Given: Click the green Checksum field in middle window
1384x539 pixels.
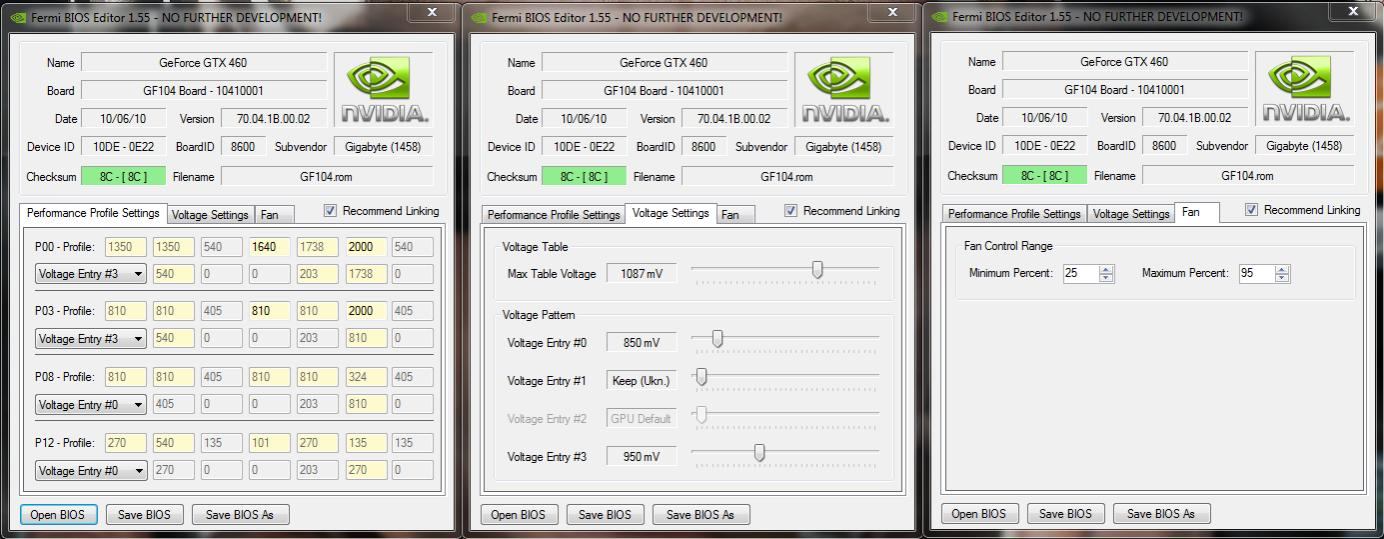Looking at the screenshot, I should coord(584,176).
